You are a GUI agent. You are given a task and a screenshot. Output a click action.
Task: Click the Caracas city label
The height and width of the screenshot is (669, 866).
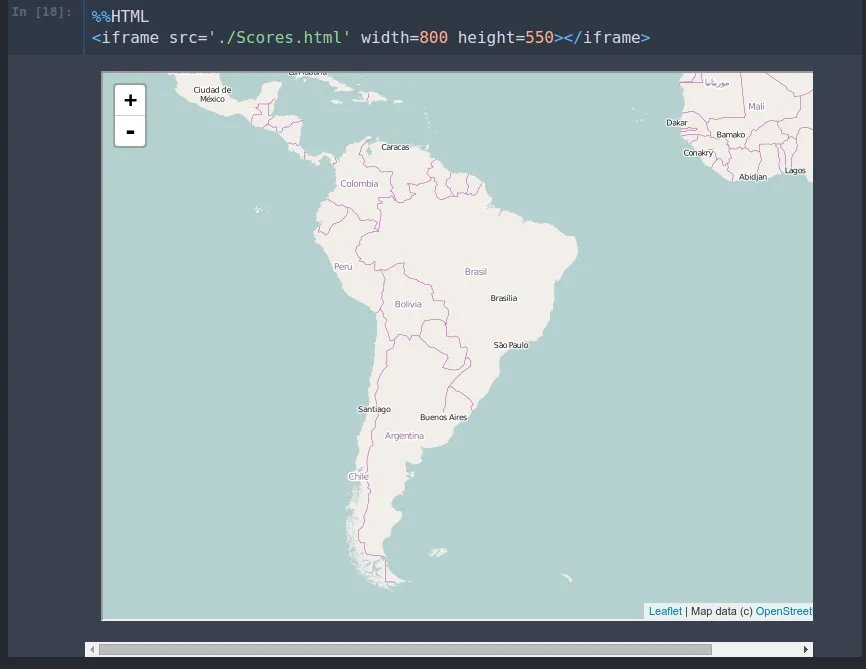(395, 147)
